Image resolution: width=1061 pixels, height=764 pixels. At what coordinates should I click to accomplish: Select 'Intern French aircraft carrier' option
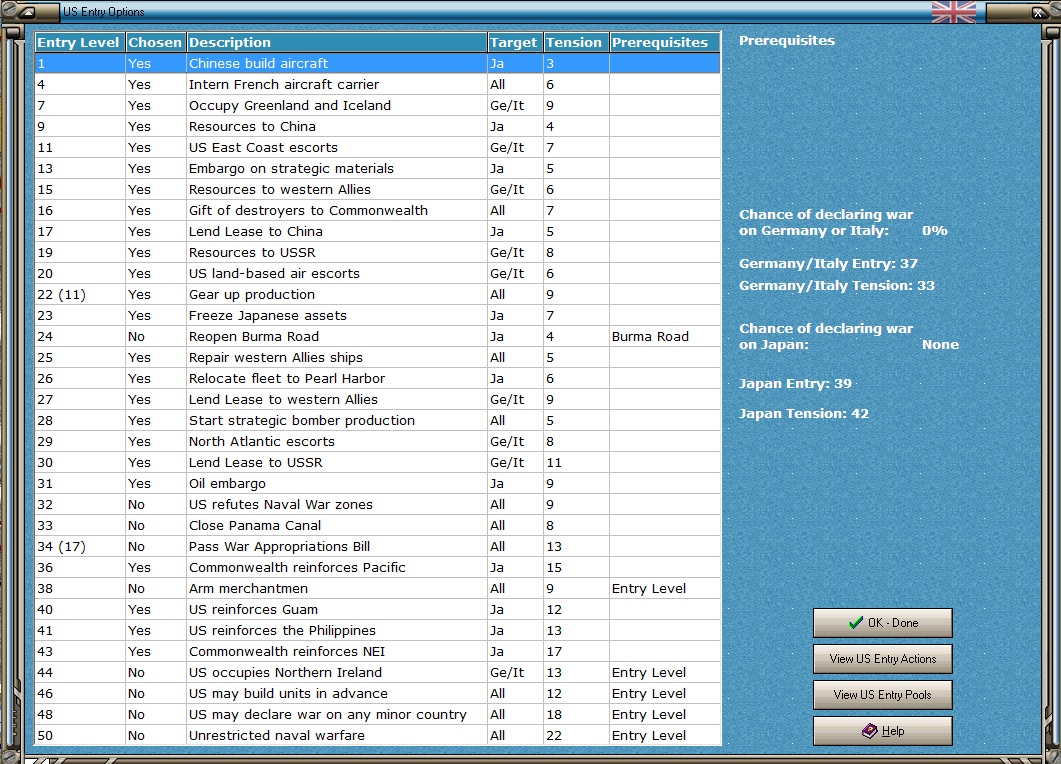click(378, 84)
